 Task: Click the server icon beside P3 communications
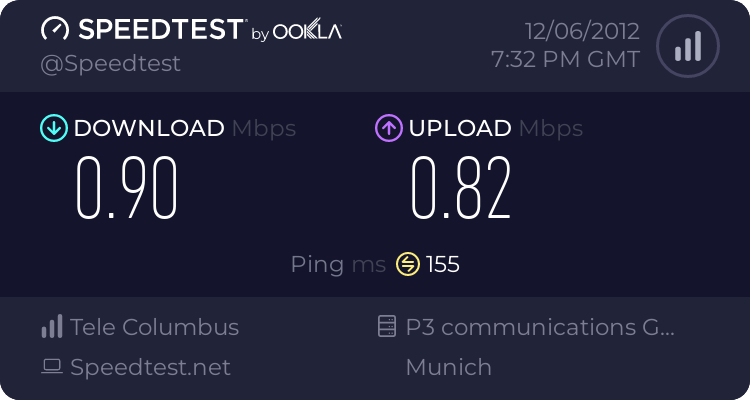(386, 327)
